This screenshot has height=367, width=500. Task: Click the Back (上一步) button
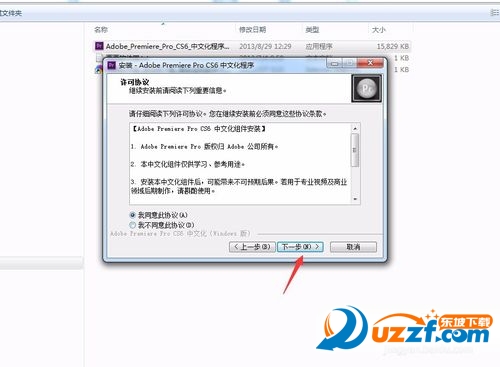click(252, 247)
